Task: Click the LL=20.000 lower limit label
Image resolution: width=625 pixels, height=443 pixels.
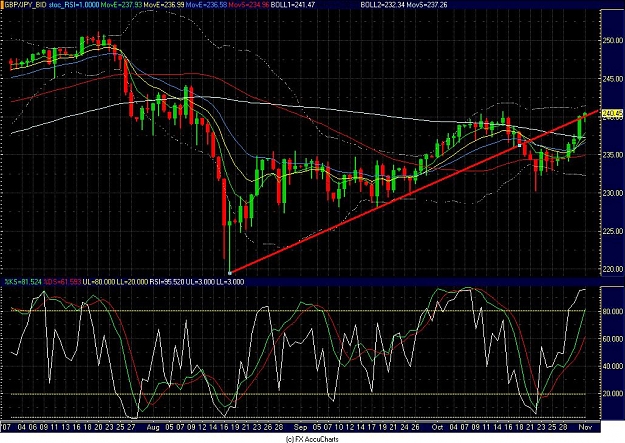Action: coord(132,282)
